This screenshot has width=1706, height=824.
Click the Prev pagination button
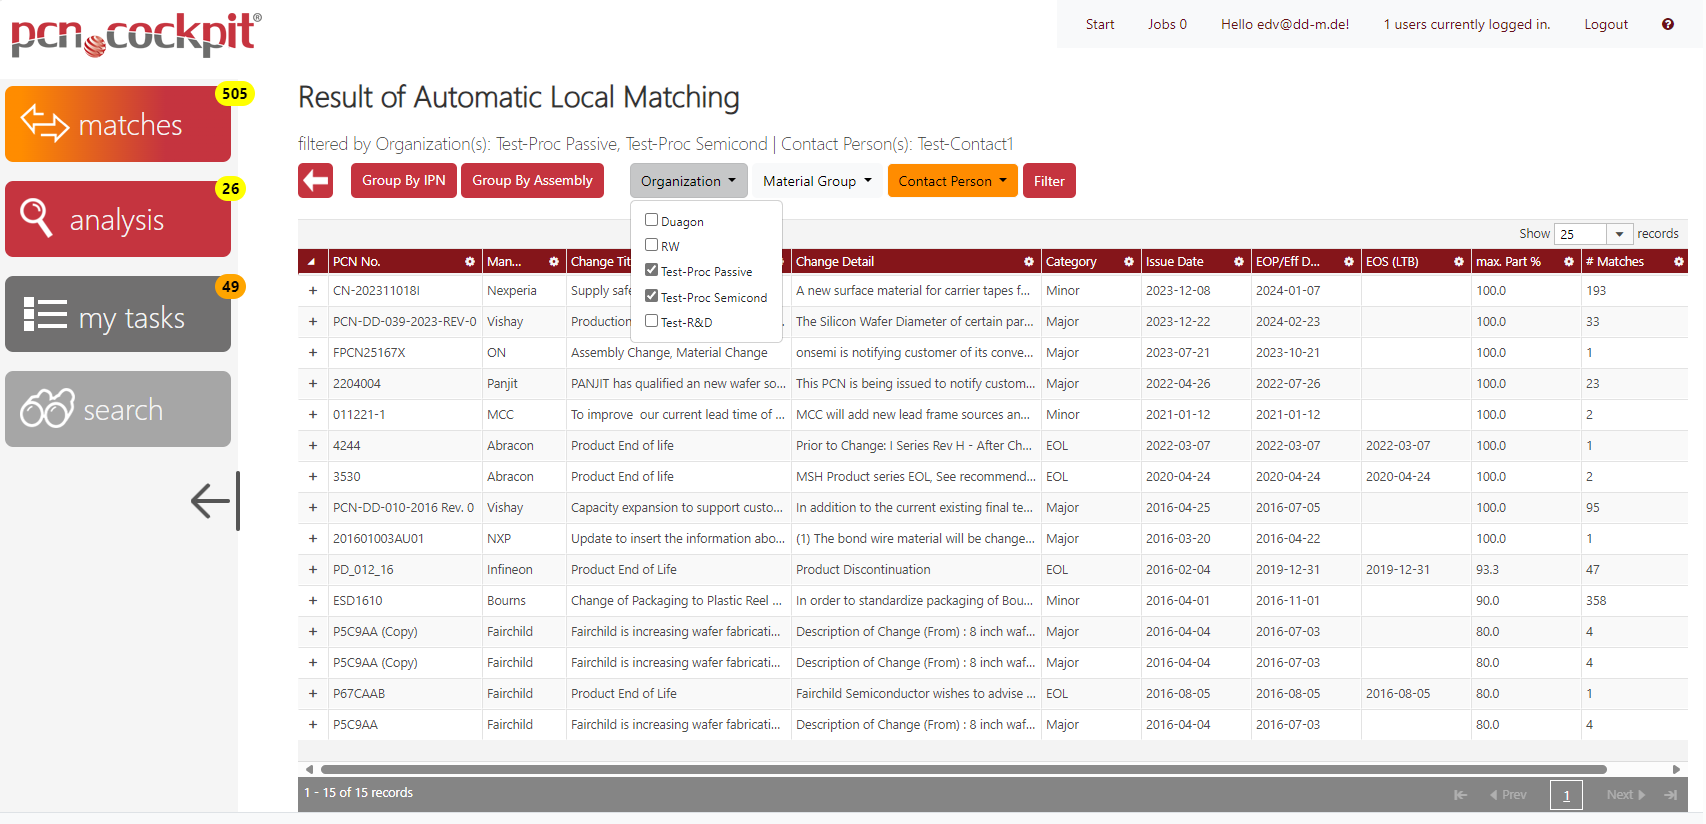[x=1508, y=795]
